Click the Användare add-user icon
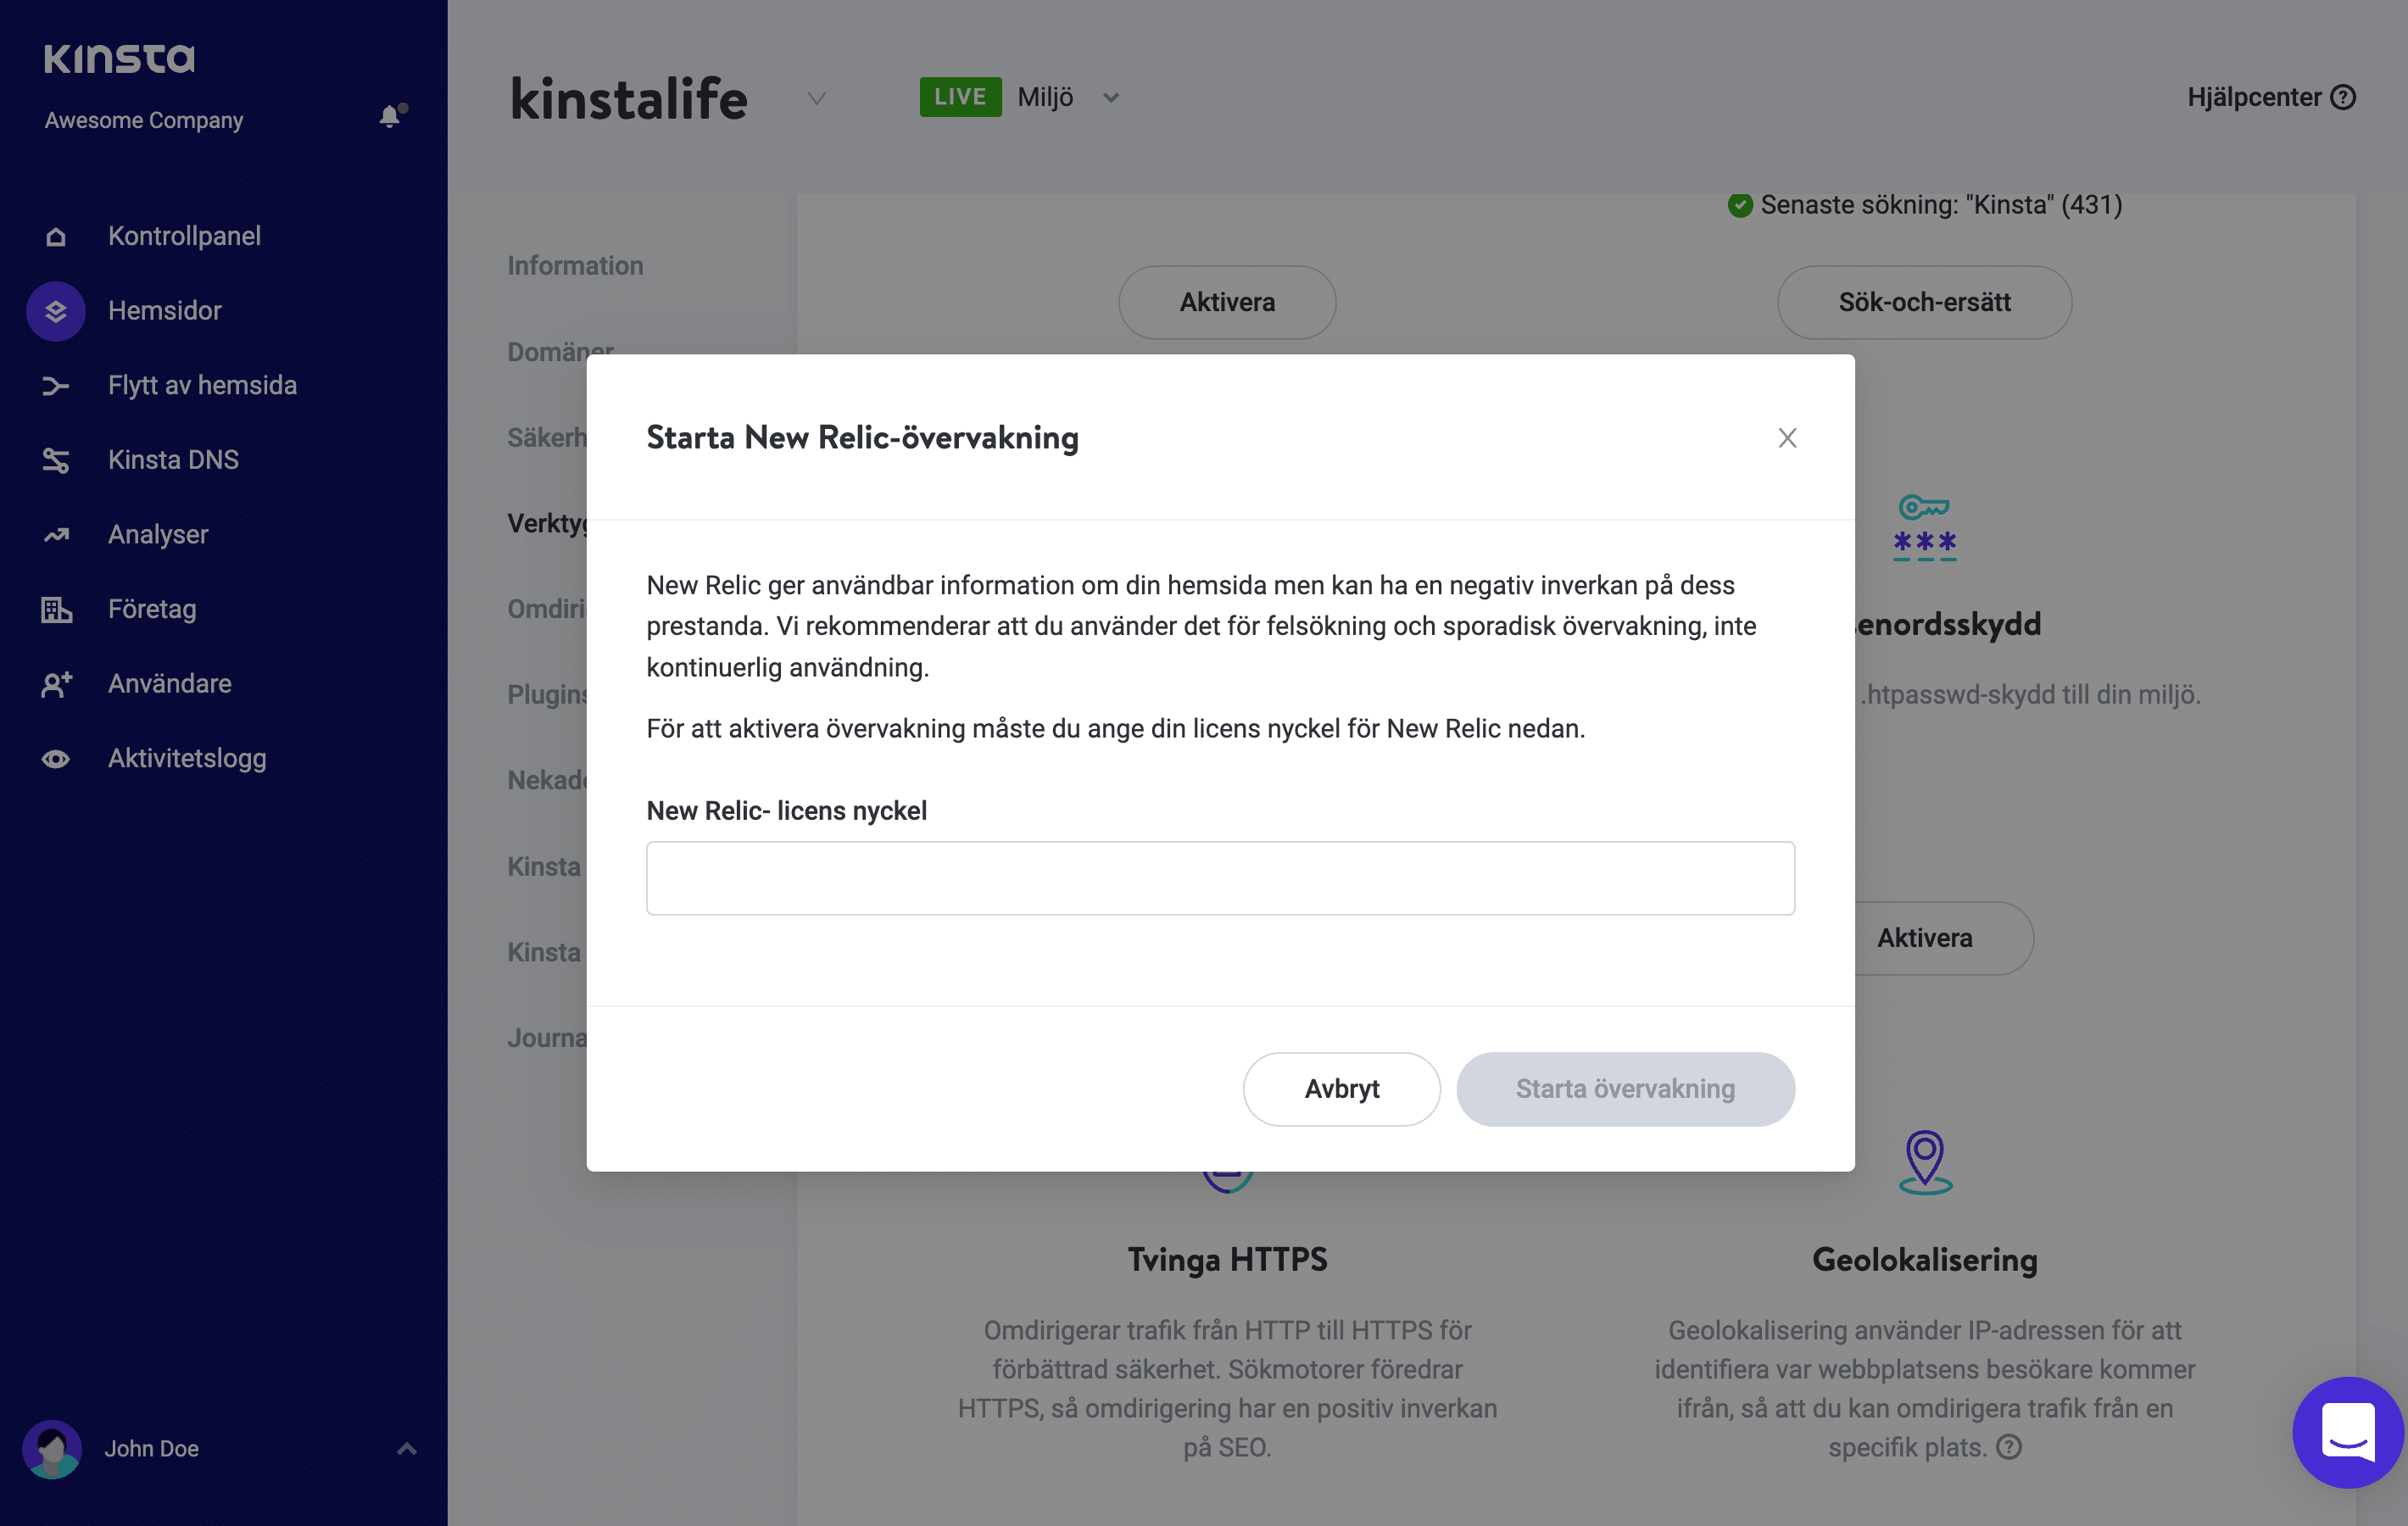Viewport: 2408px width, 1526px height. (56, 684)
